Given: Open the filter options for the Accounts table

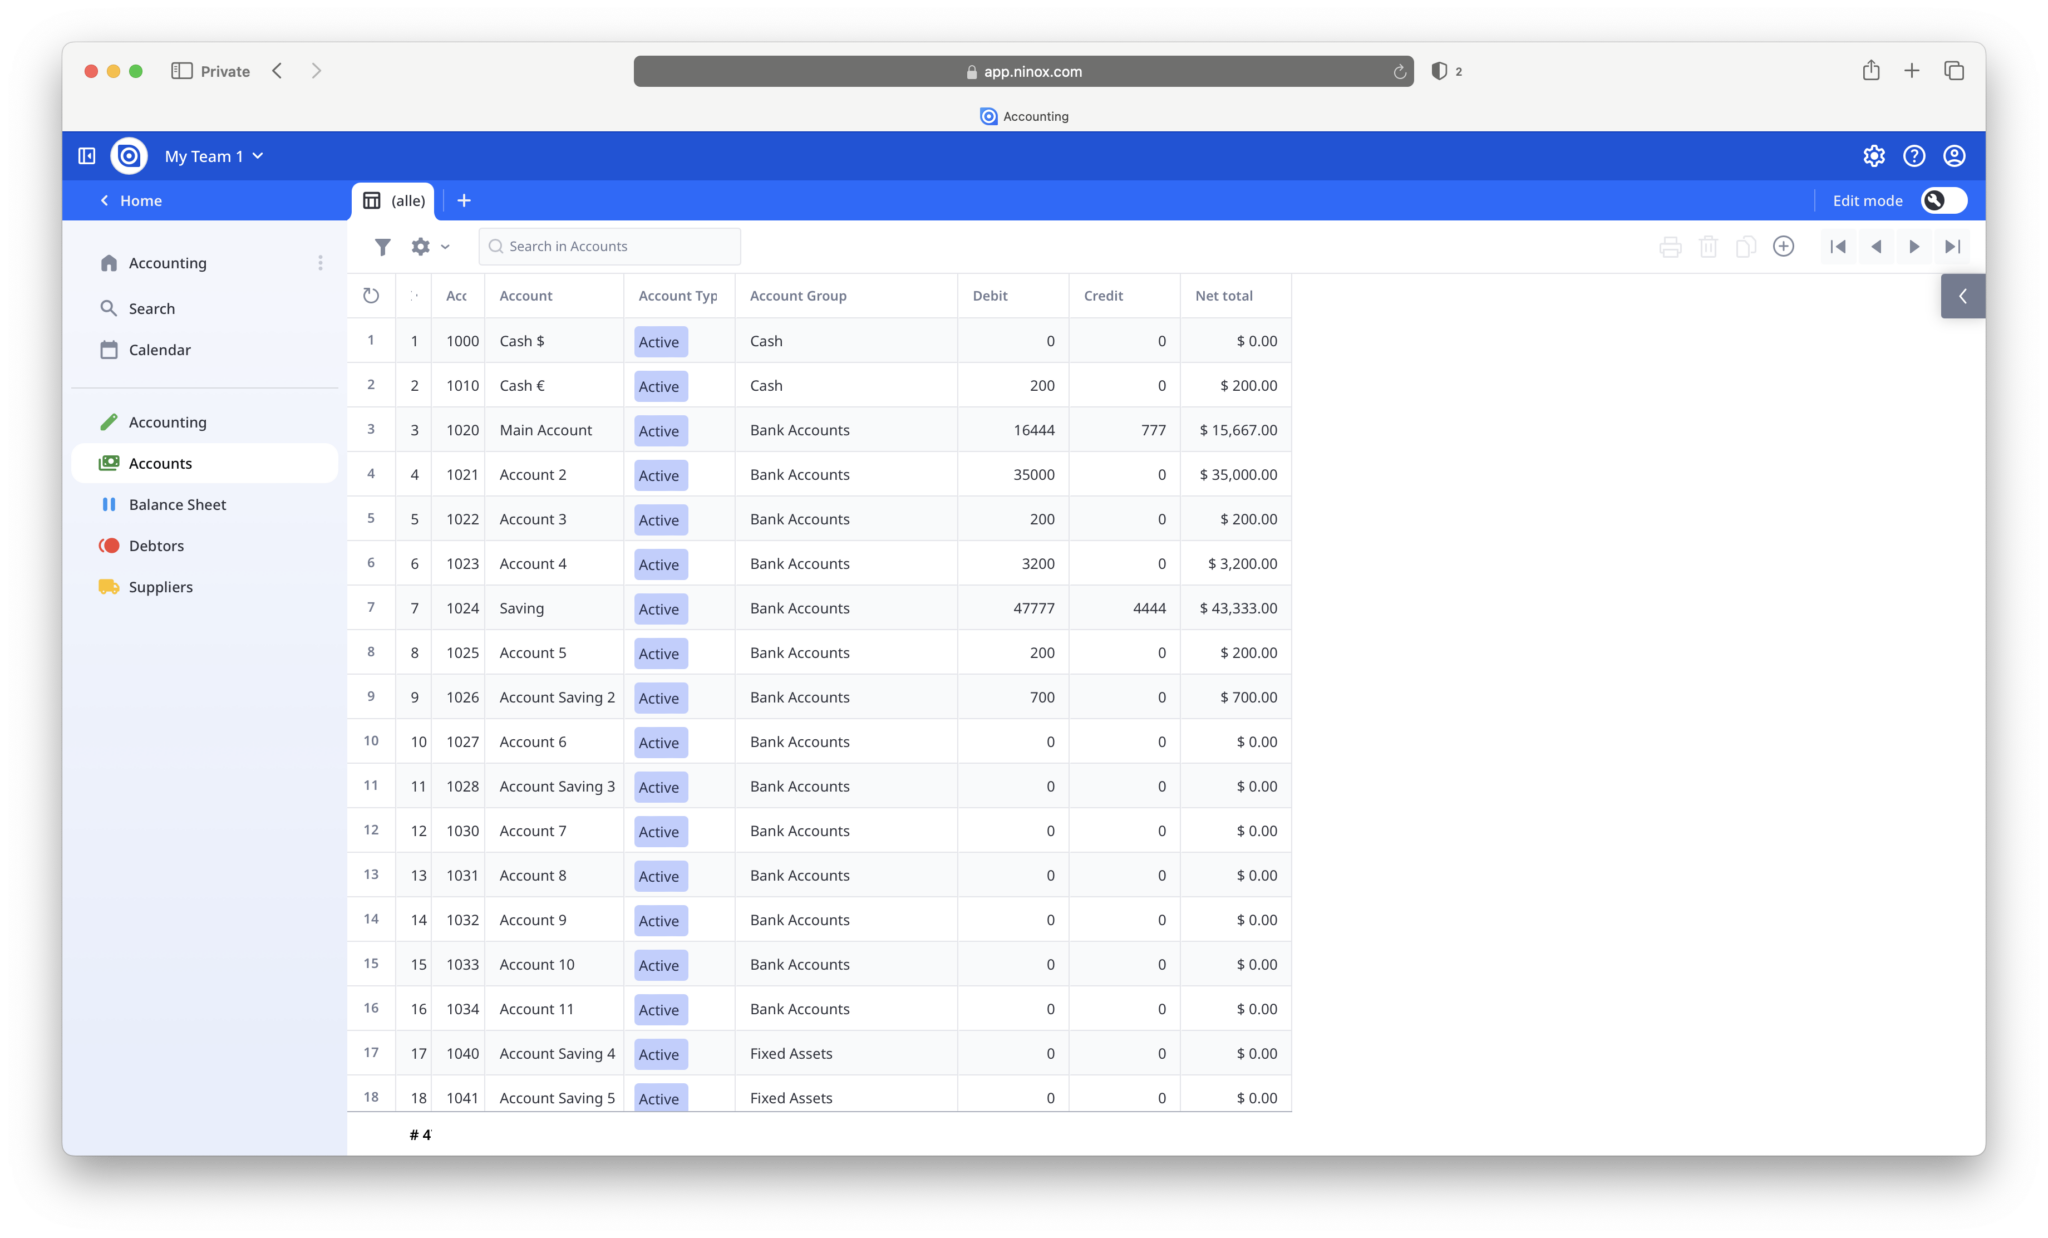Looking at the screenshot, I should pyautogui.click(x=383, y=246).
